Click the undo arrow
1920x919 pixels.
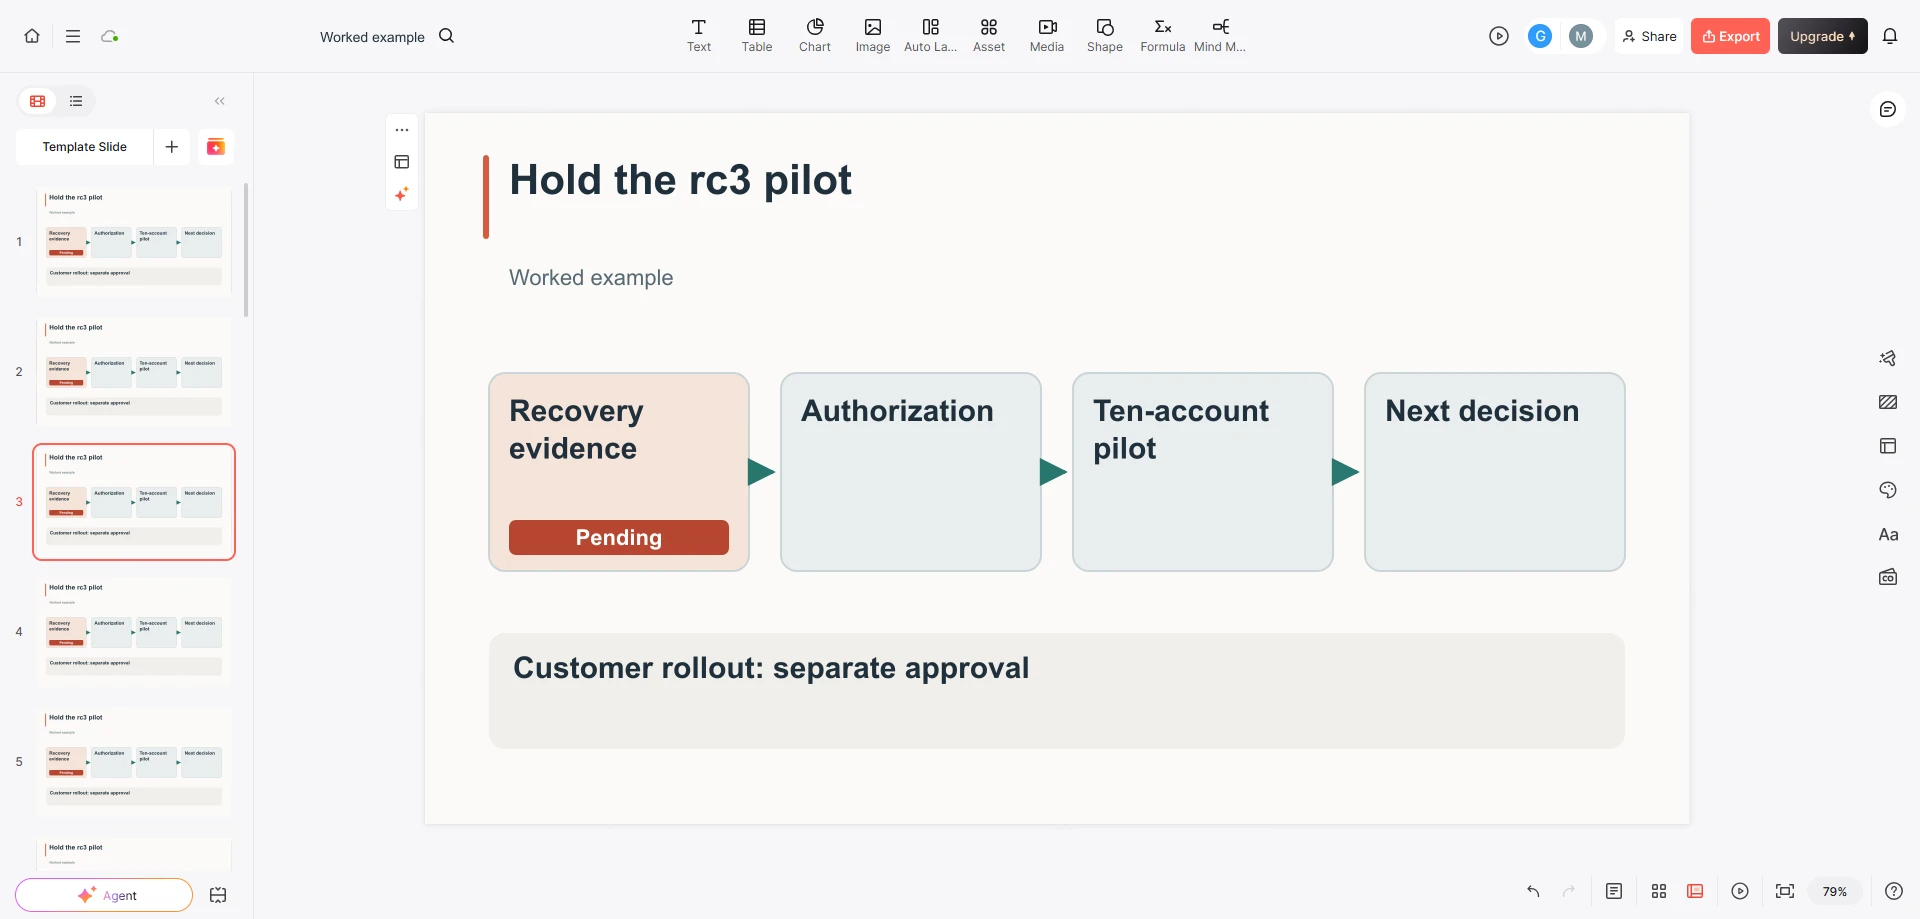coord(1533,891)
